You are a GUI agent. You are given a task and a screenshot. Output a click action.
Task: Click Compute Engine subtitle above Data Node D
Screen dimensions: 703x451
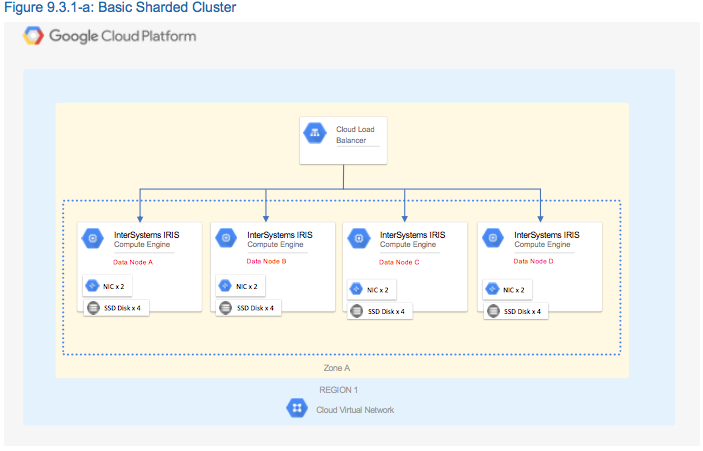tap(542, 244)
